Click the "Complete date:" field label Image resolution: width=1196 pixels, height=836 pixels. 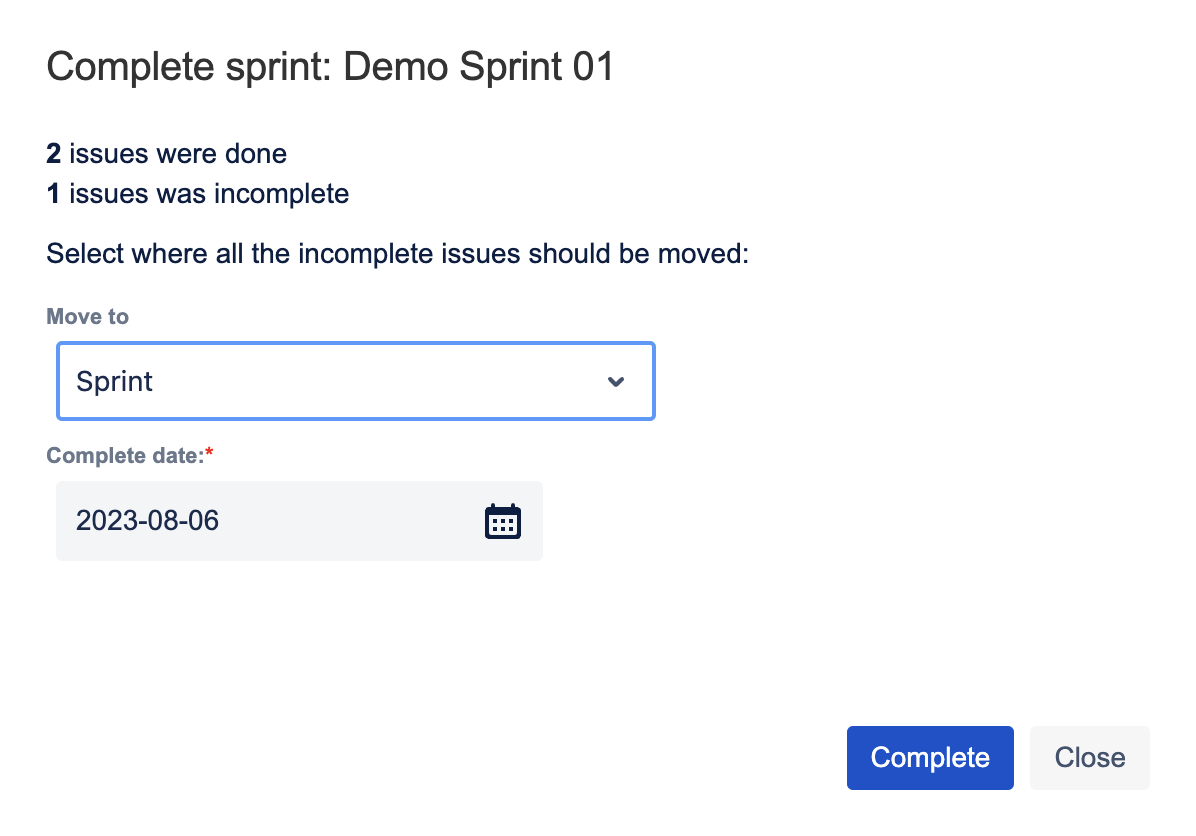(125, 456)
